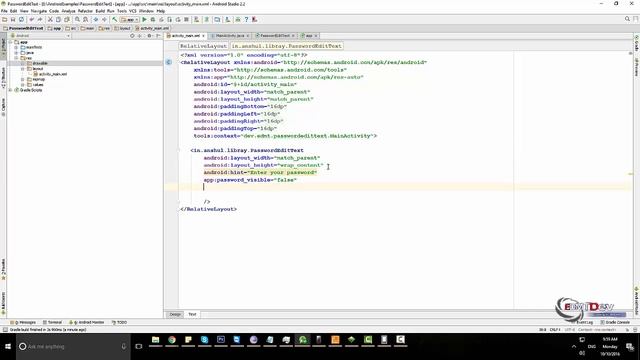The width and height of the screenshot is (640, 360).
Task: Click the green Run app button
Action: [144, 19]
